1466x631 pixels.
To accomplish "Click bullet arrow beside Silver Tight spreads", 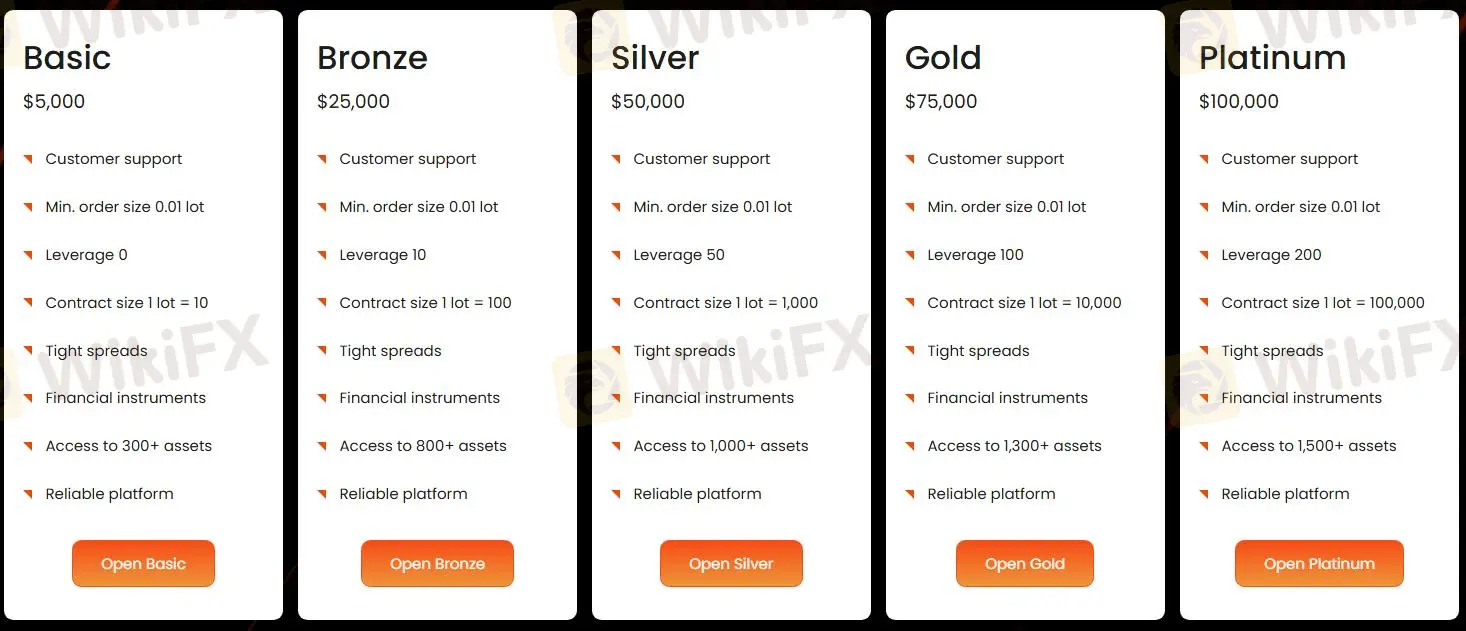I will click(616, 350).
